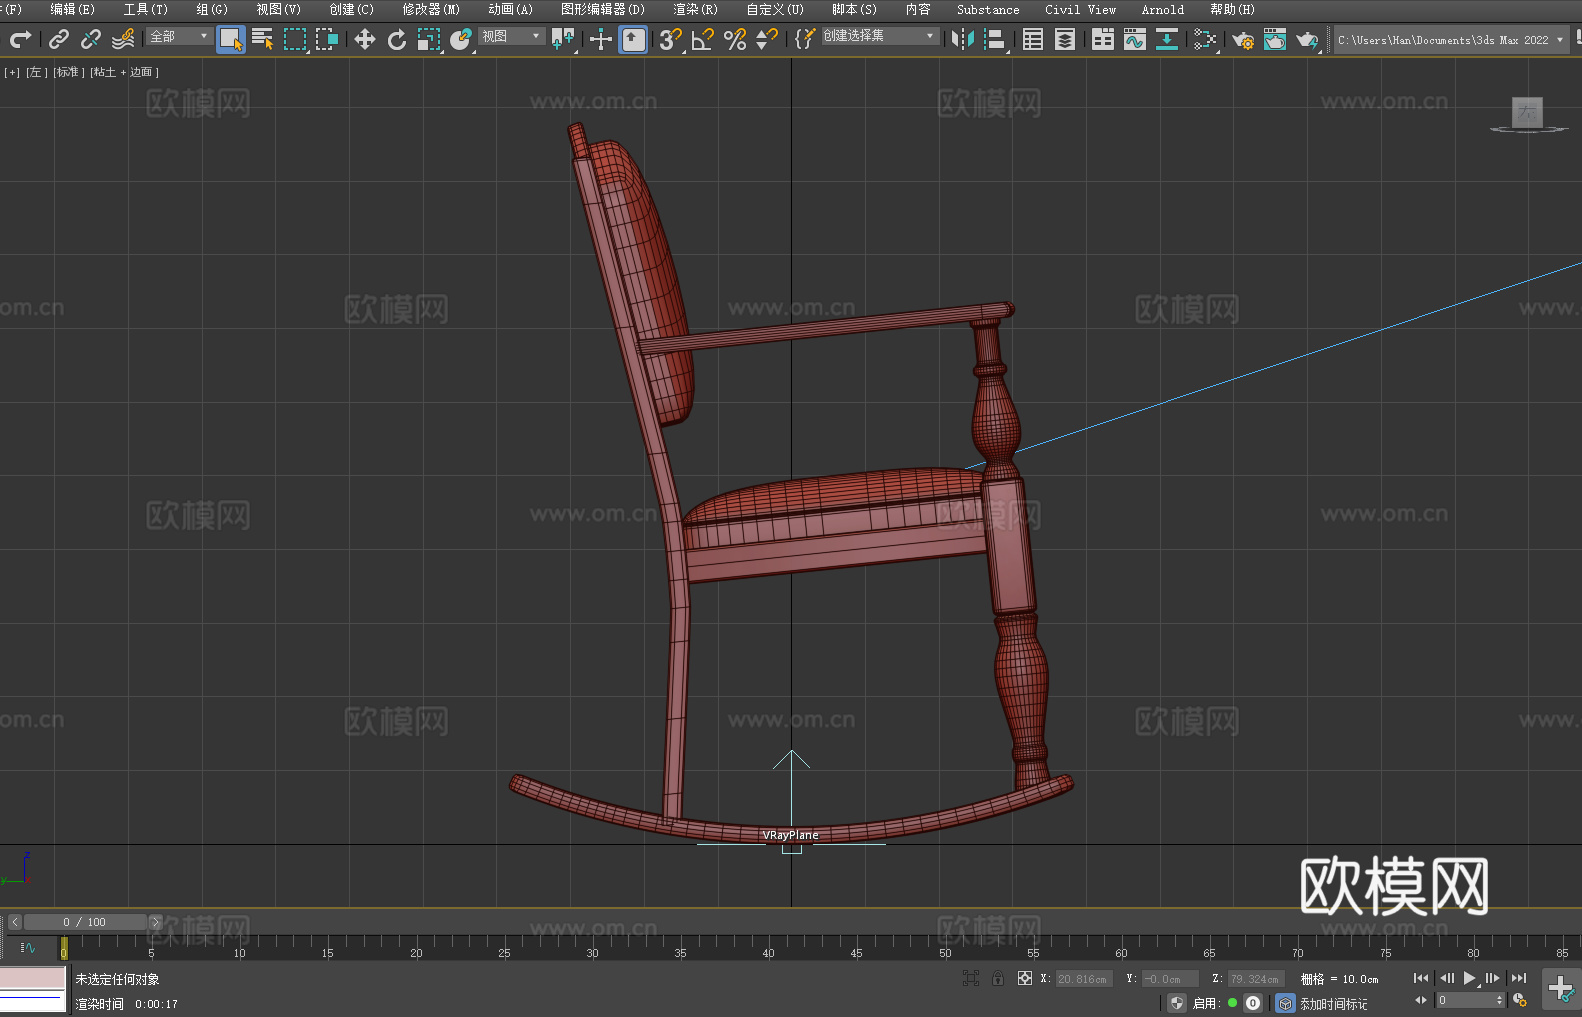Click viewport [+] general menu label
1582x1017 pixels.
coord(12,72)
